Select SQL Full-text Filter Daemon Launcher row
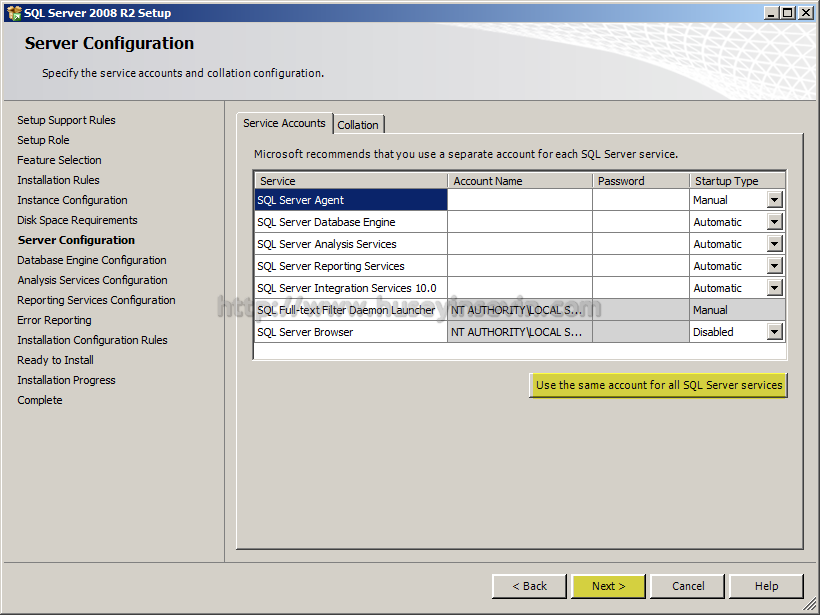 (351, 310)
